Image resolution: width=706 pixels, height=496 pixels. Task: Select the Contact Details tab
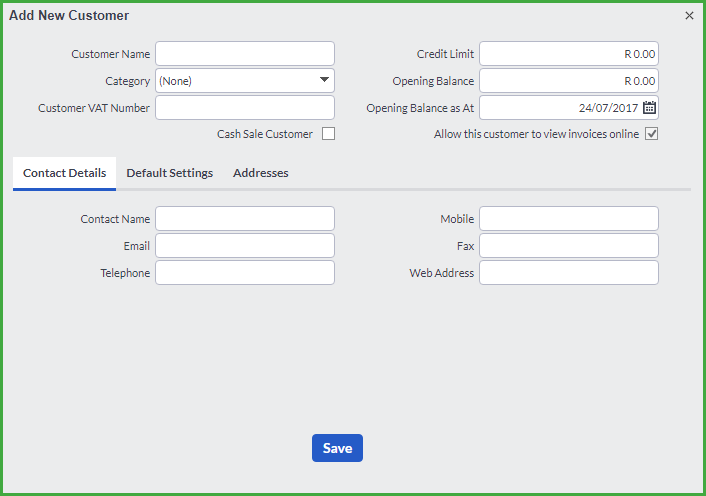coord(64,173)
